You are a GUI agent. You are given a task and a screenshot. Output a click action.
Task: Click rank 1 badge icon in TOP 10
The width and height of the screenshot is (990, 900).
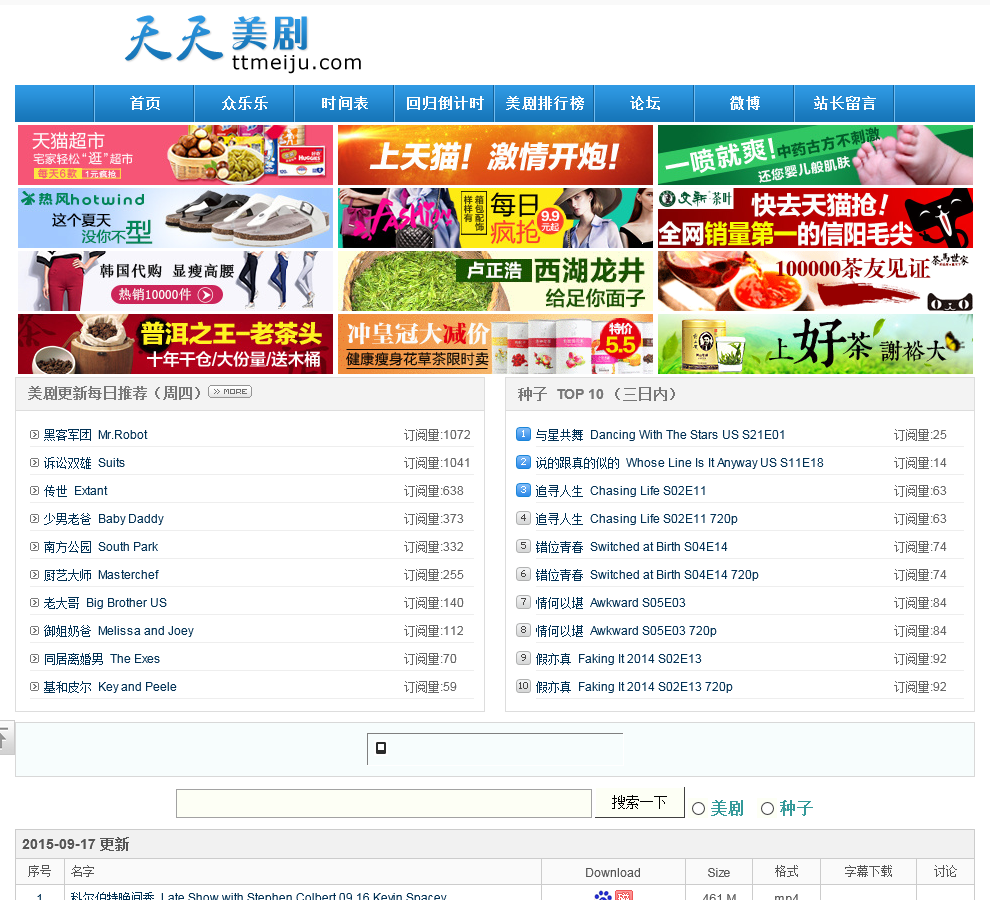point(523,434)
